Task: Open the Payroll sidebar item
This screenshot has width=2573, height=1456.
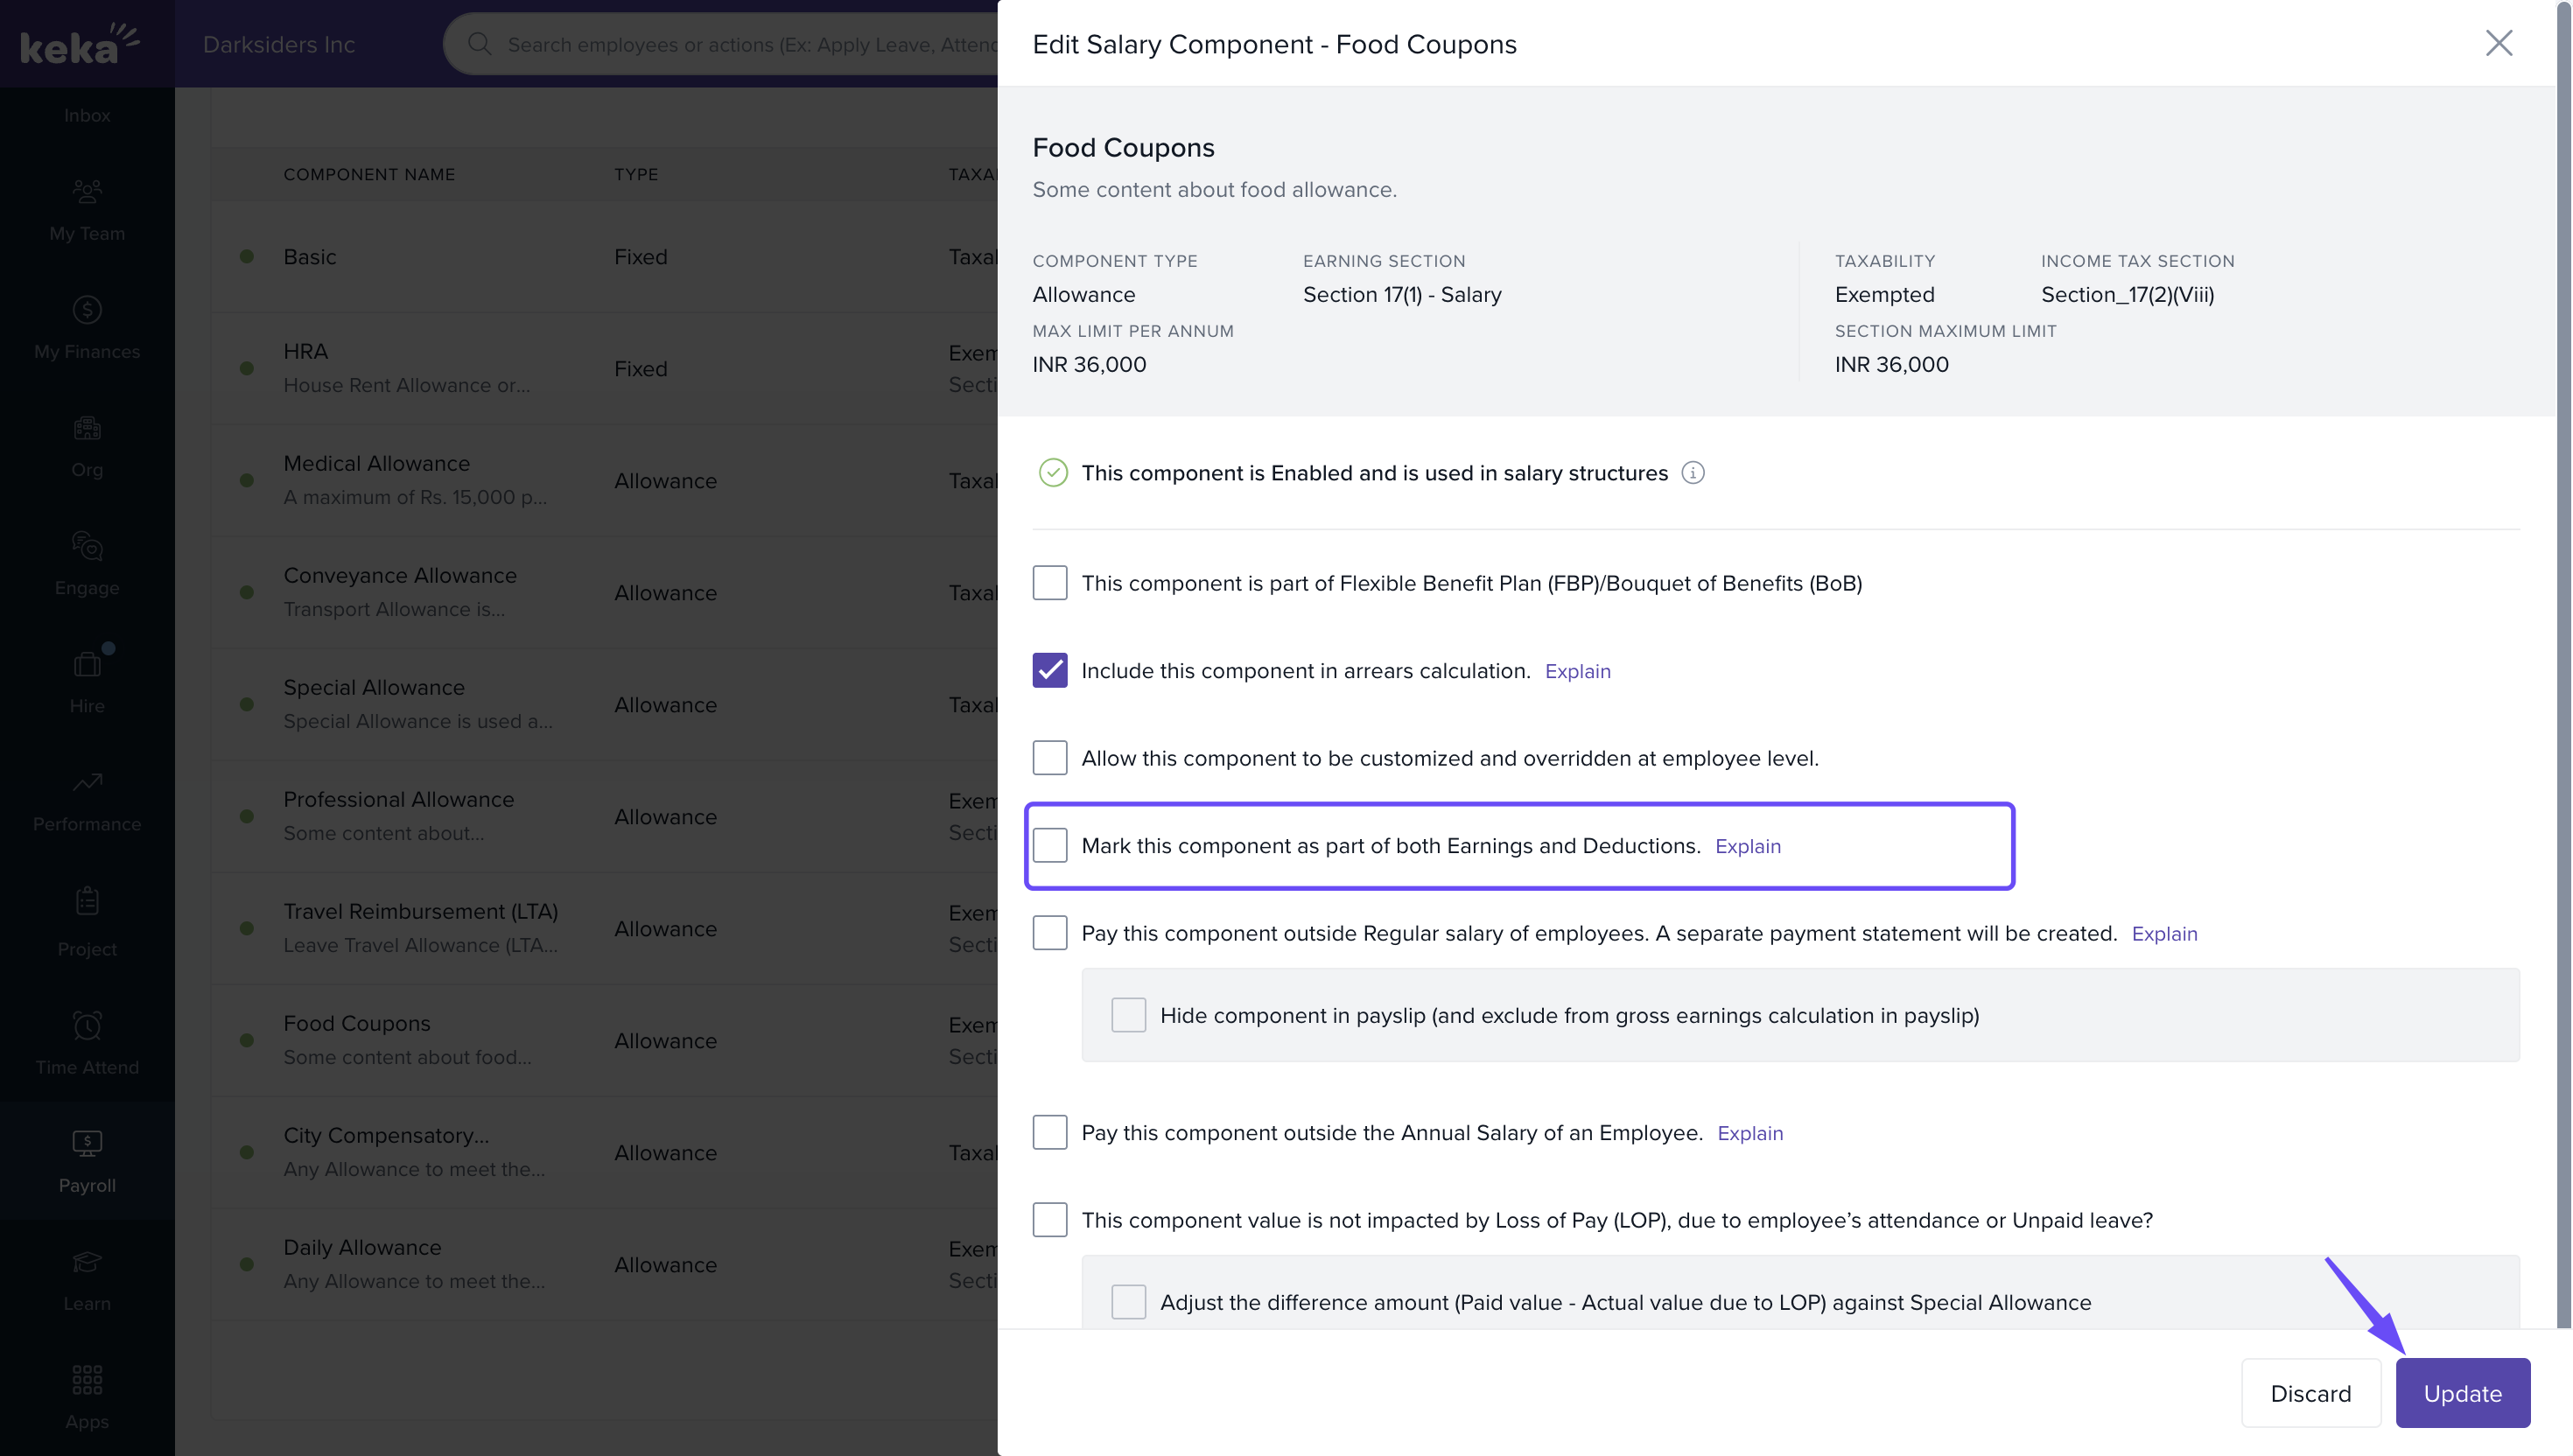Action: pyautogui.click(x=87, y=1160)
